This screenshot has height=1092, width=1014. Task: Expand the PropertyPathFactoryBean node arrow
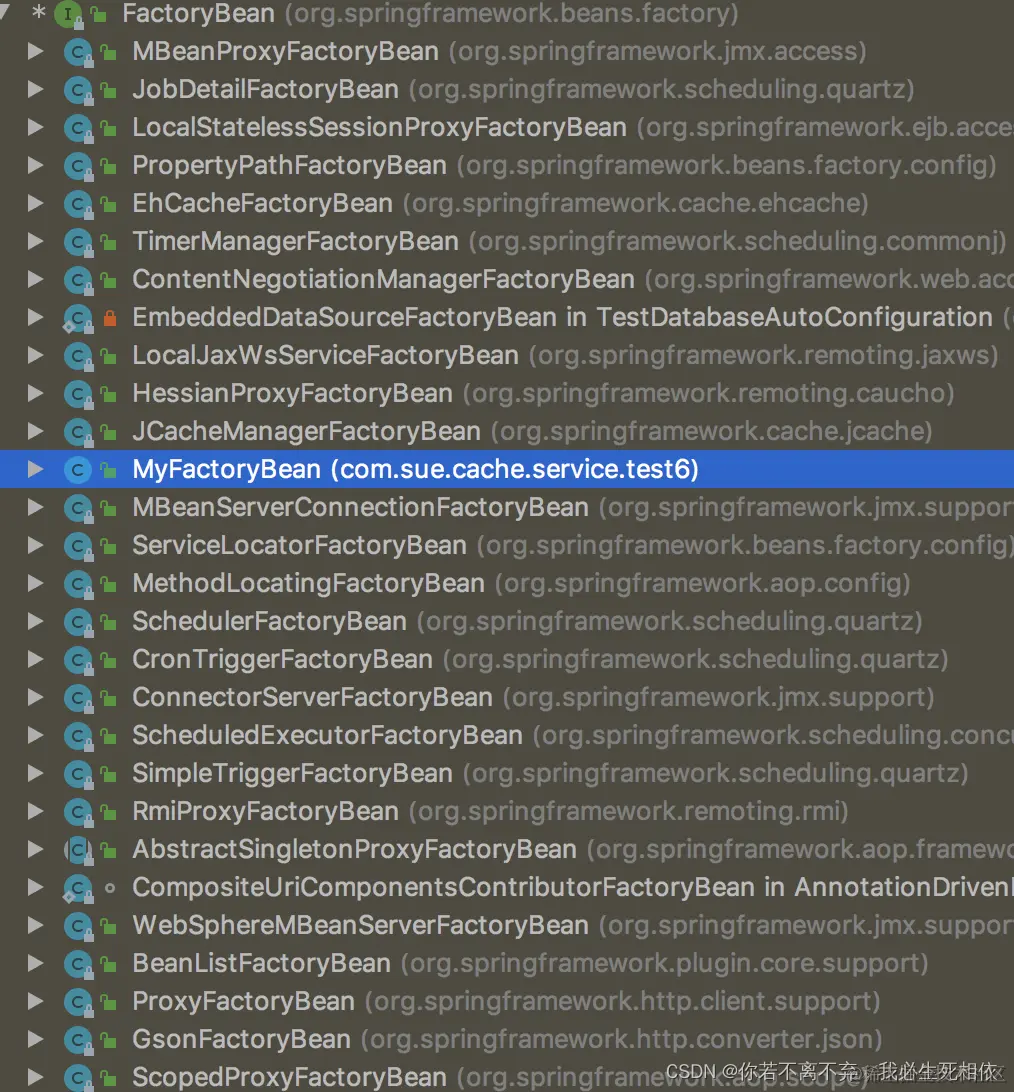(x=35, y=165)
